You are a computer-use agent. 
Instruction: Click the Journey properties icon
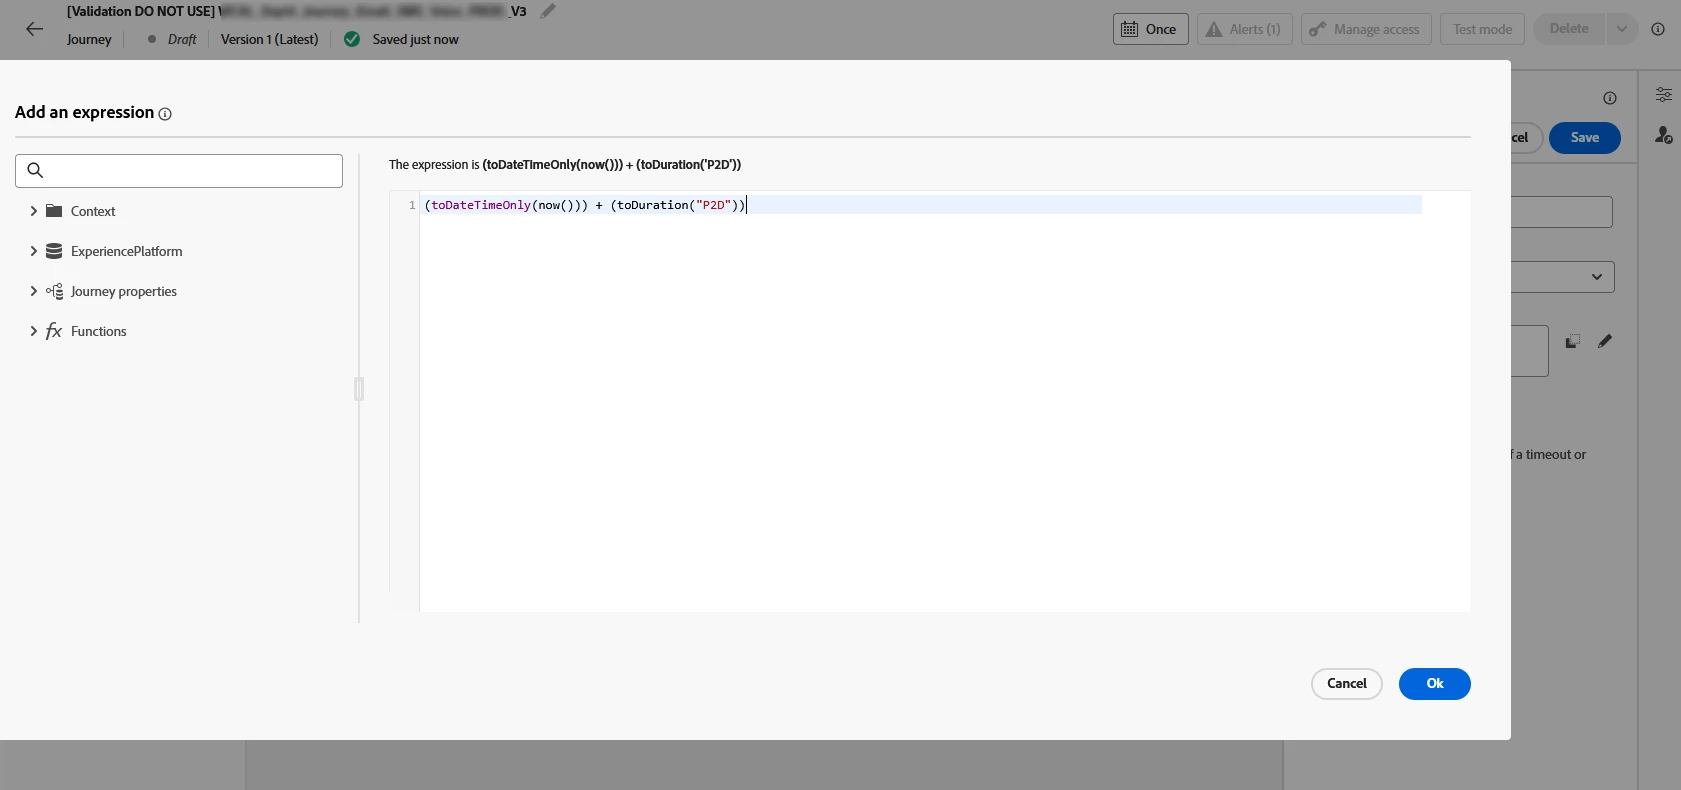point(54,291)
